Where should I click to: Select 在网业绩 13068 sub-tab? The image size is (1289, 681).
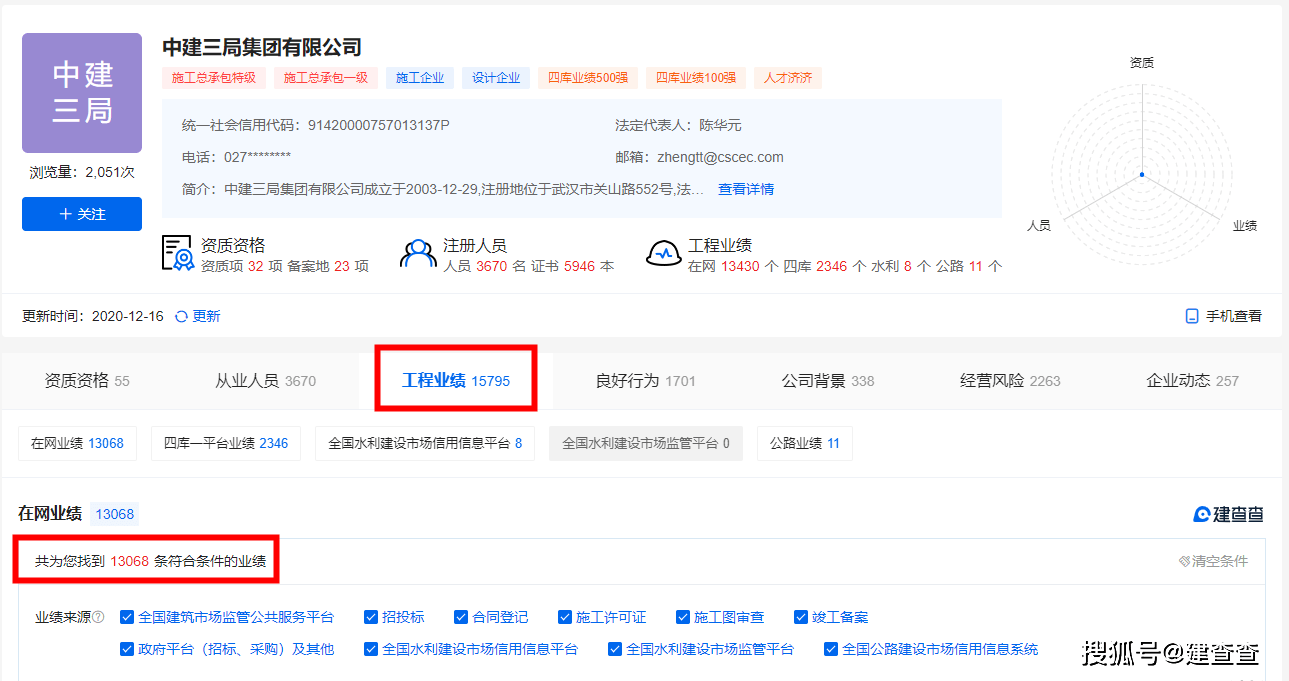pyautogui.click(x=77, y=443)
